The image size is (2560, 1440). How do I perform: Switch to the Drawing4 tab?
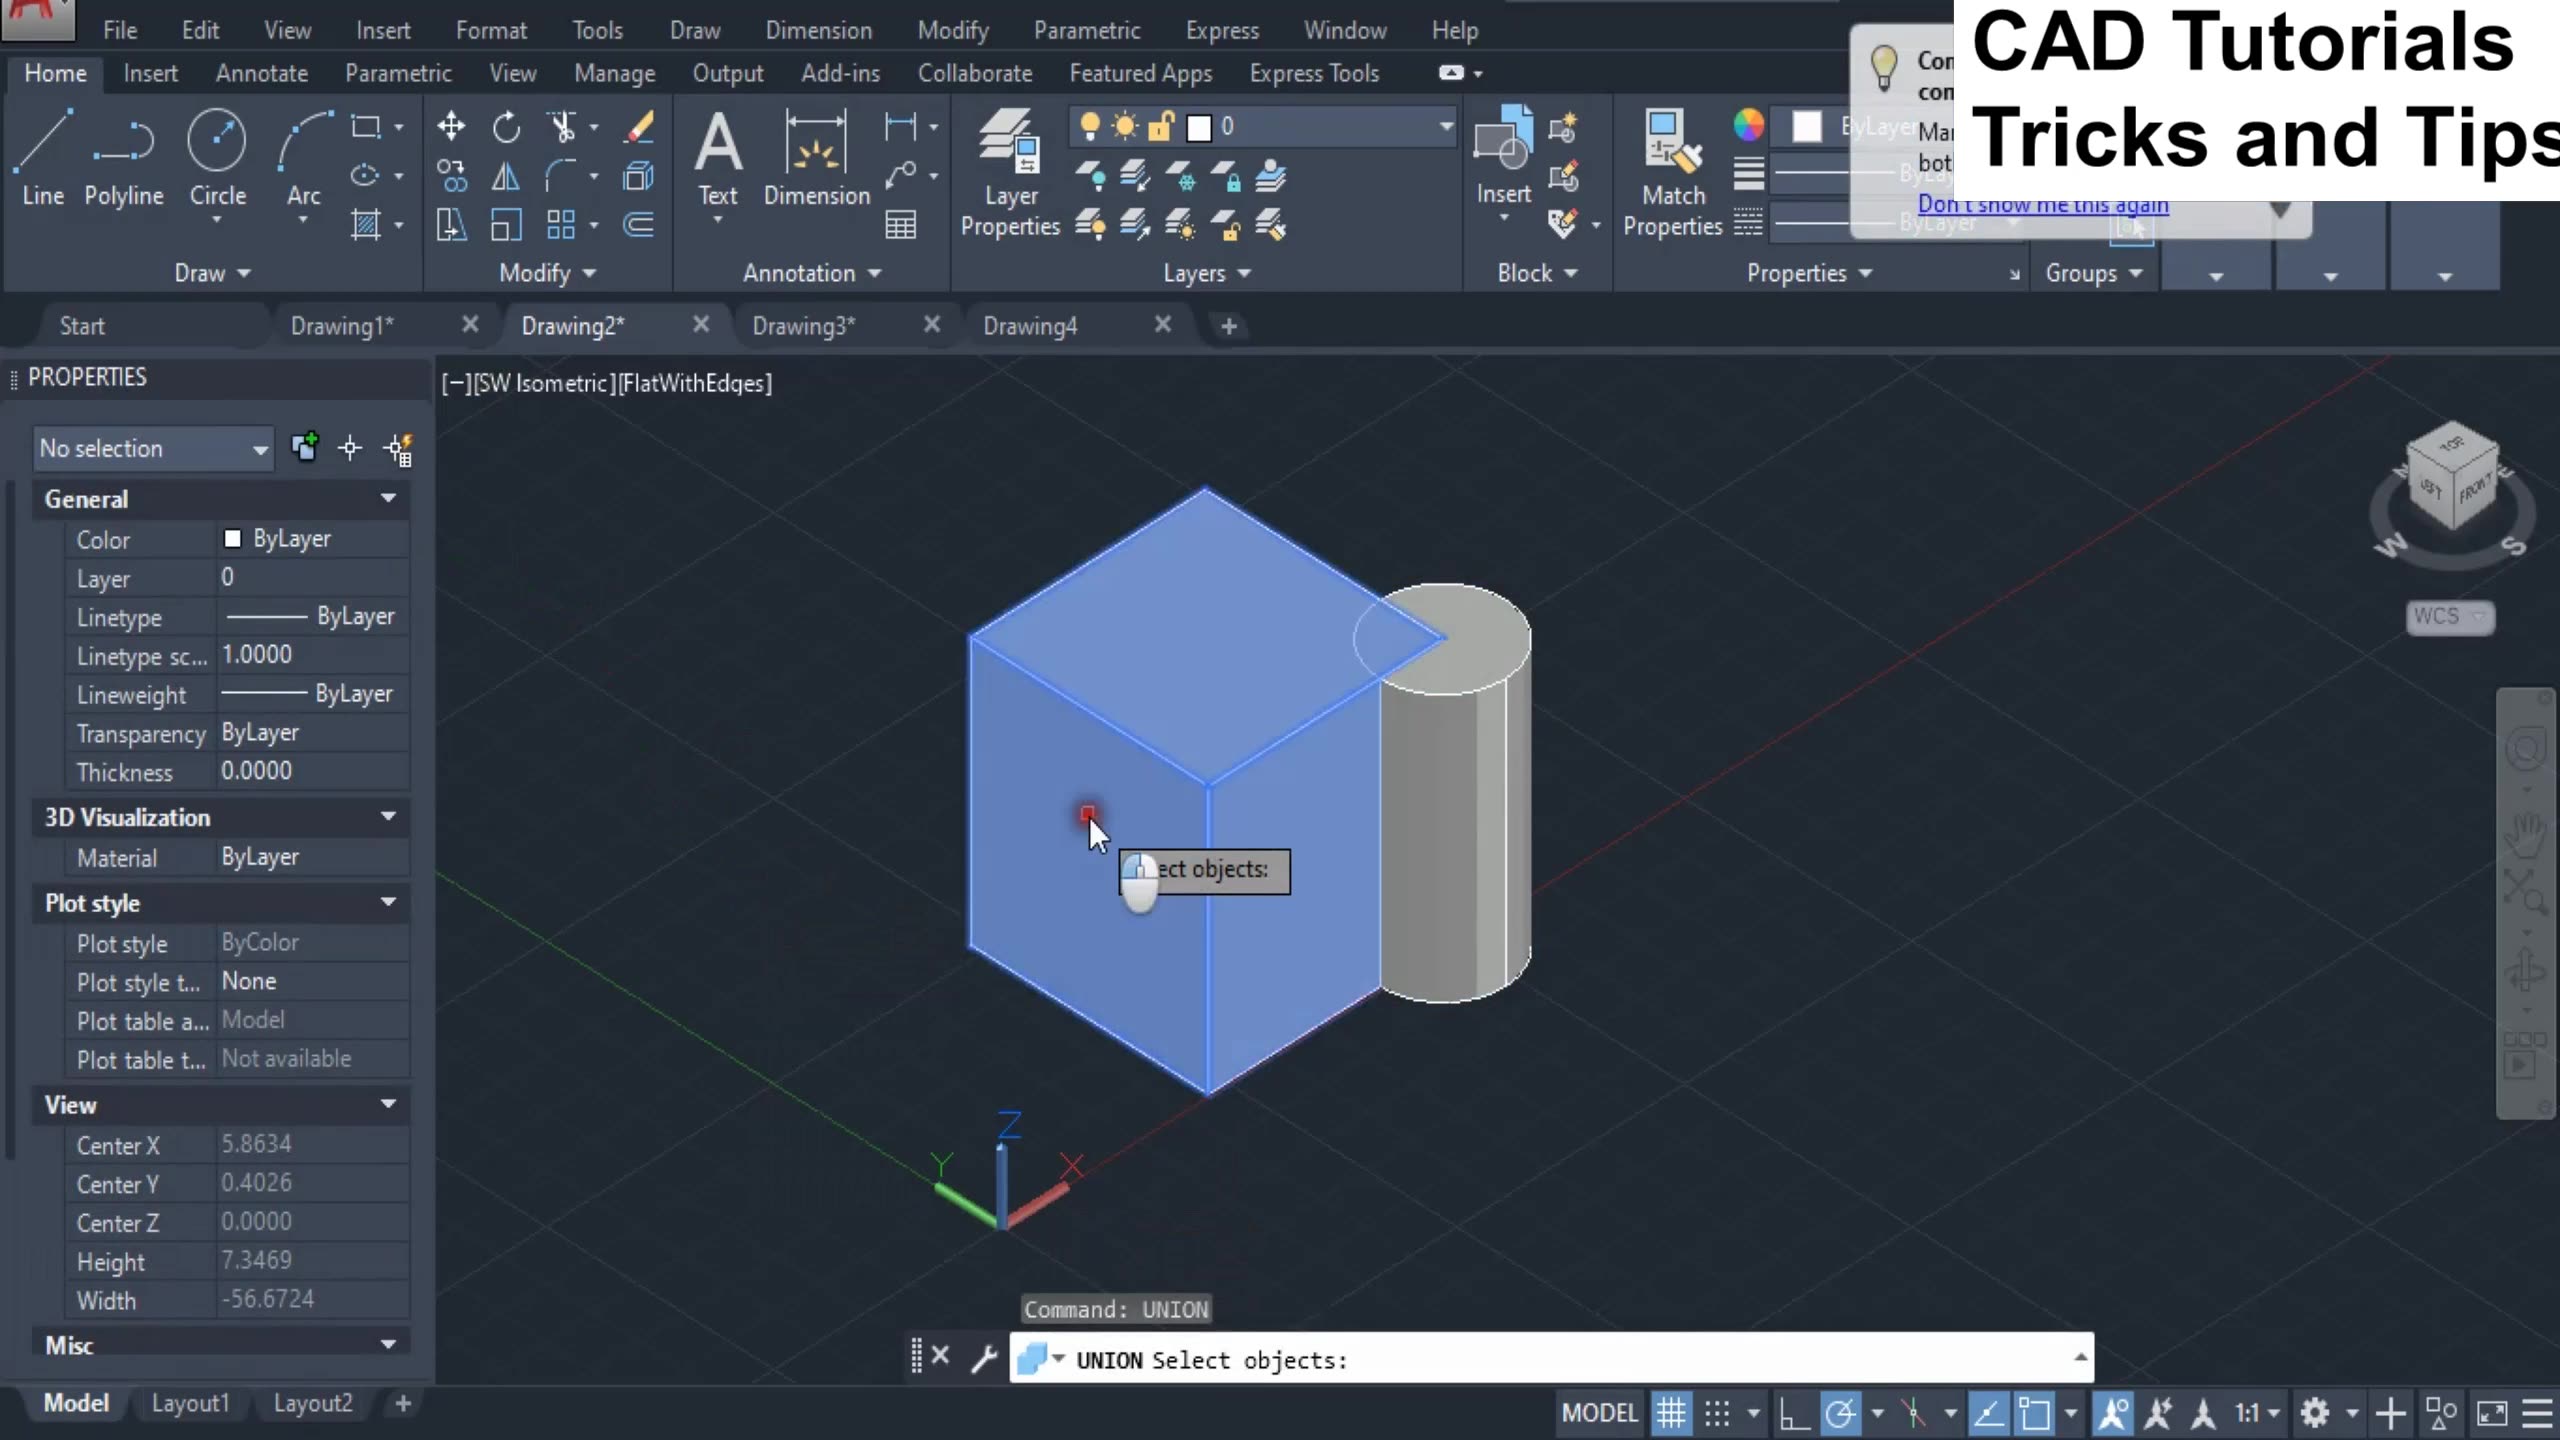click(x=1031, y=325)
